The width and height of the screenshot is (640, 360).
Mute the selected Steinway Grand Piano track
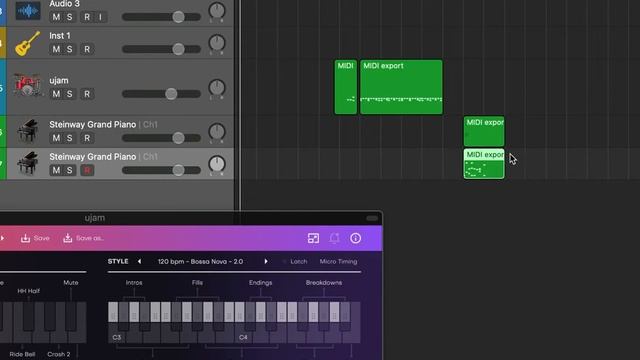point(56,170)
